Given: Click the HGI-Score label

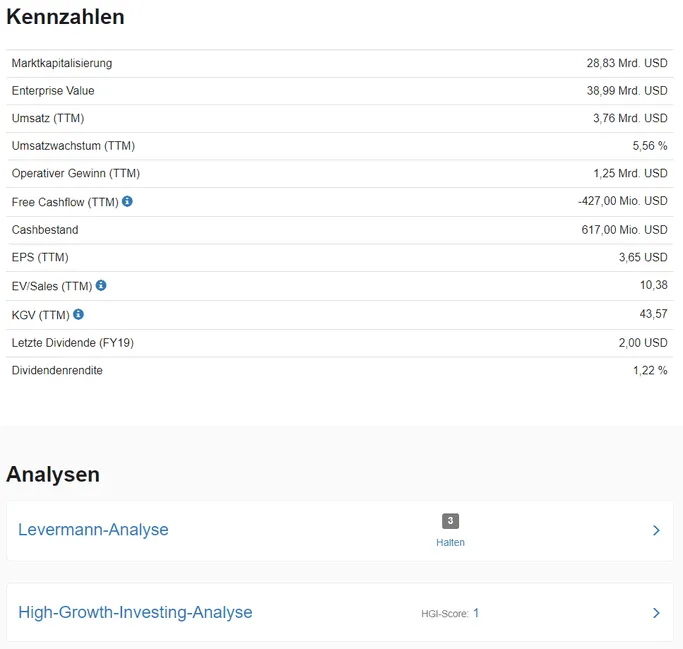Looking at the screenshot, I should click(445, 614).
